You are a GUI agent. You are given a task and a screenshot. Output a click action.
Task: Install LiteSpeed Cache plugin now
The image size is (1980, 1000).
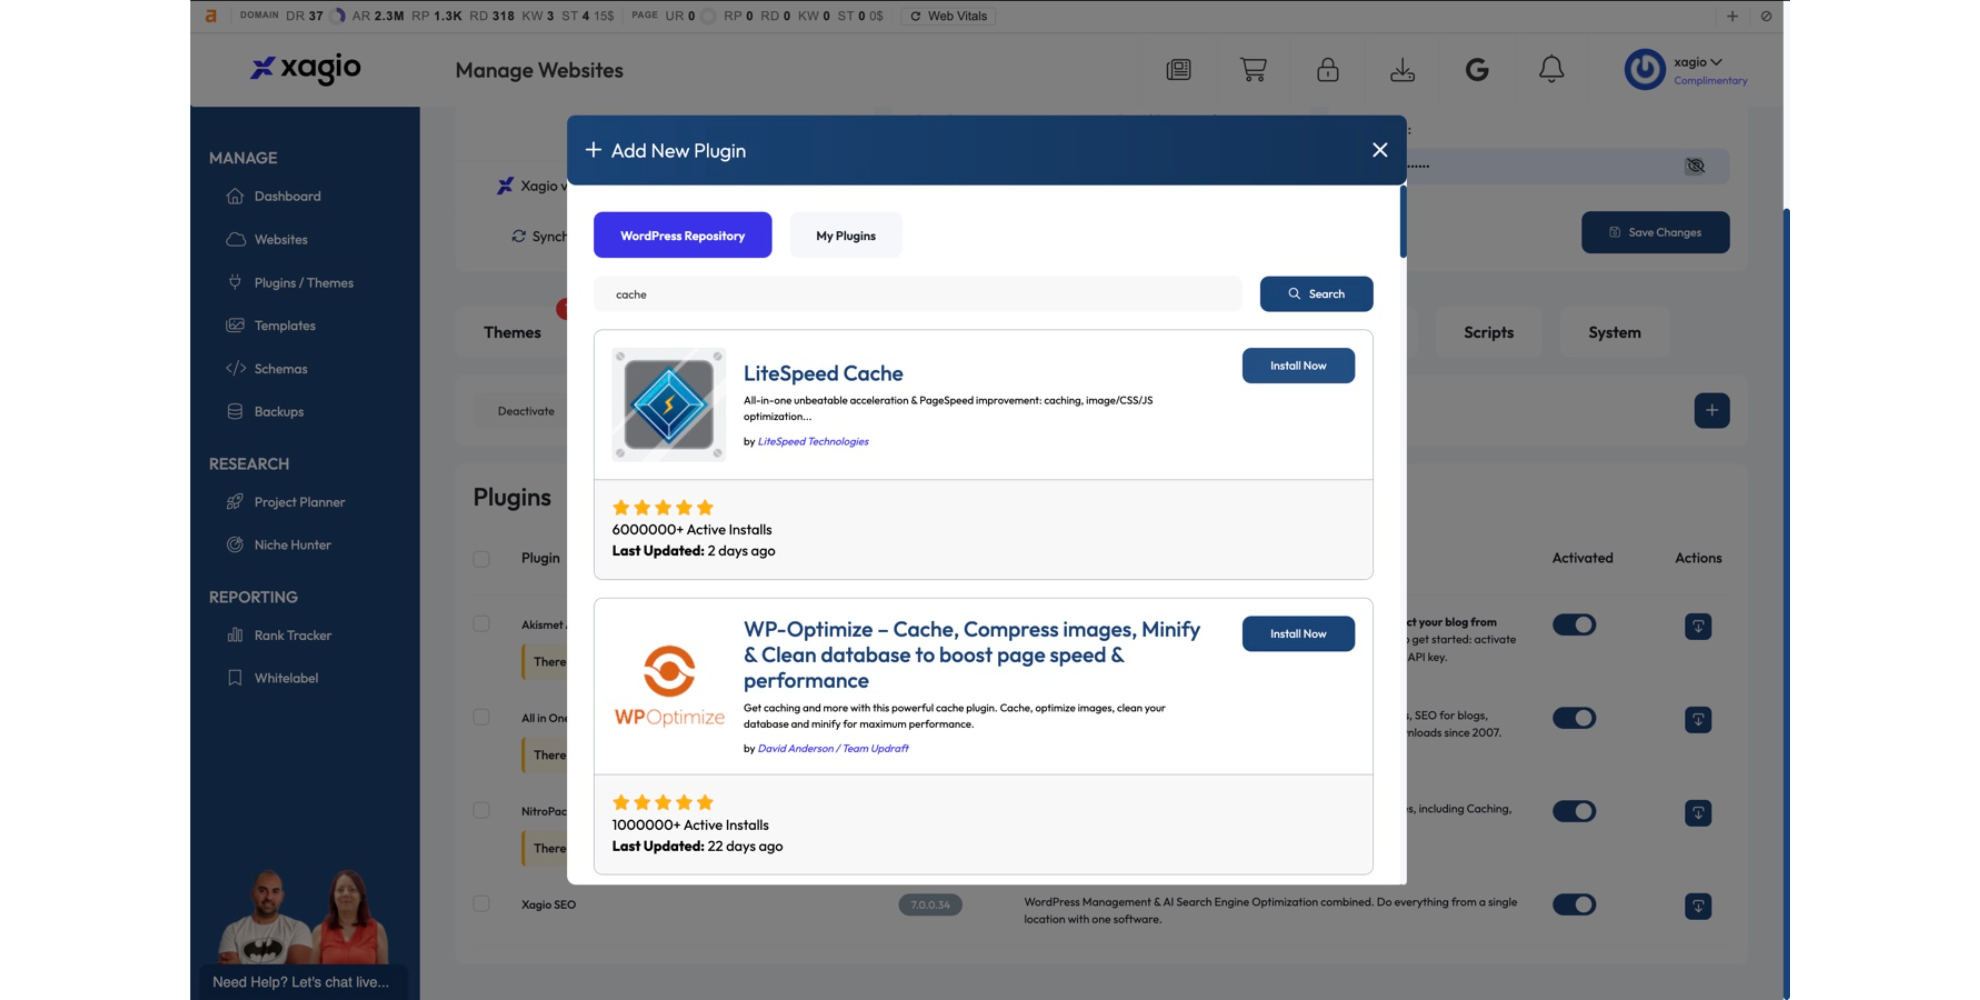(1298, 366)
